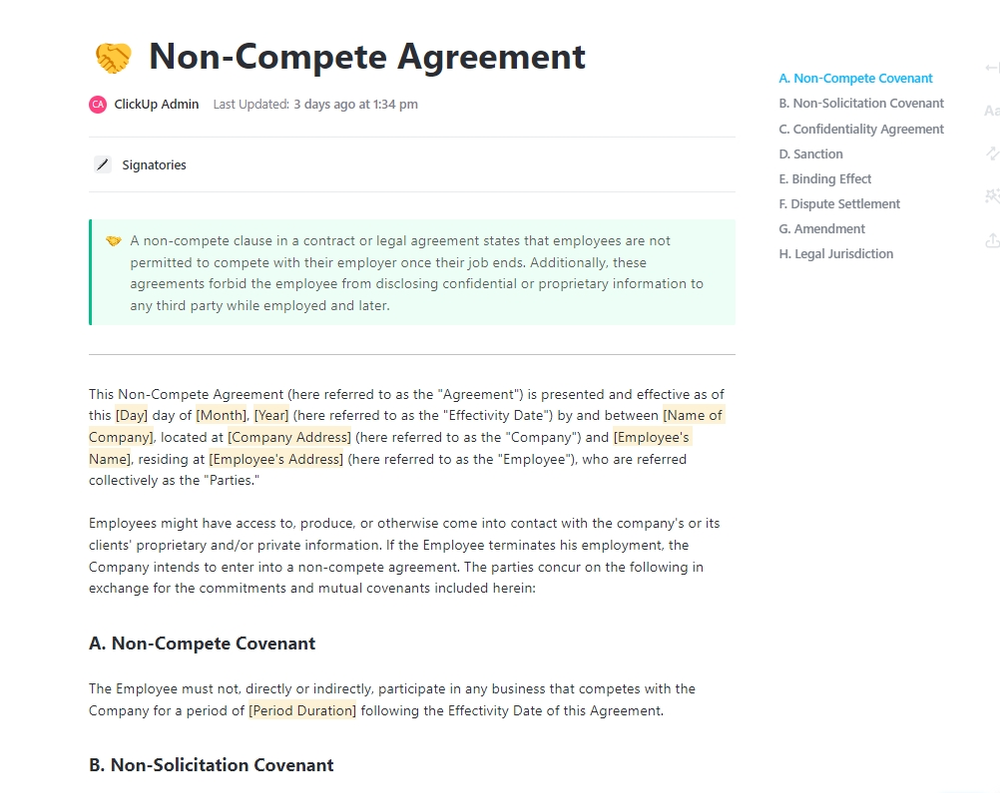Open text styling via the Aa icon

(x=994, y=110)
